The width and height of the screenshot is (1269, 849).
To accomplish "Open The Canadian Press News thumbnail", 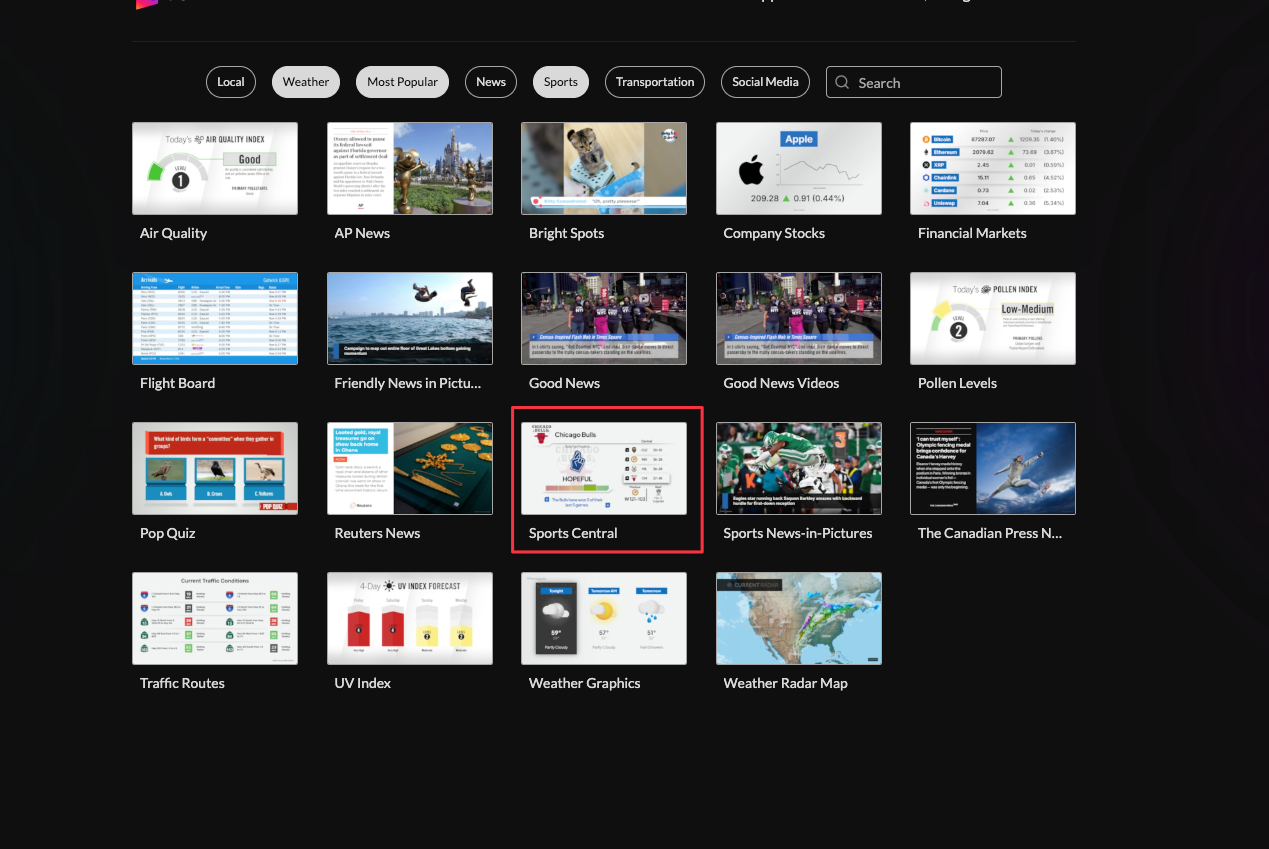I will click(993, 468).
